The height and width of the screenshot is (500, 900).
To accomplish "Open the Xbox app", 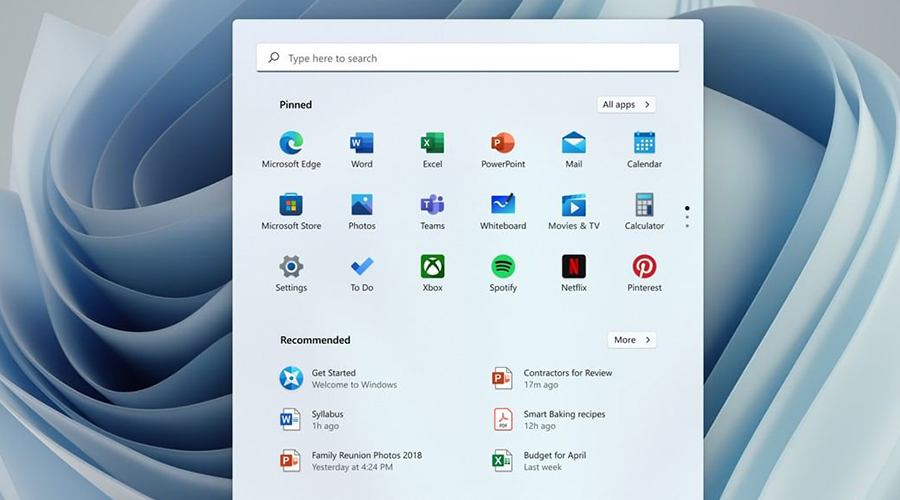I will pyautogui.click(x=432, y=267).
